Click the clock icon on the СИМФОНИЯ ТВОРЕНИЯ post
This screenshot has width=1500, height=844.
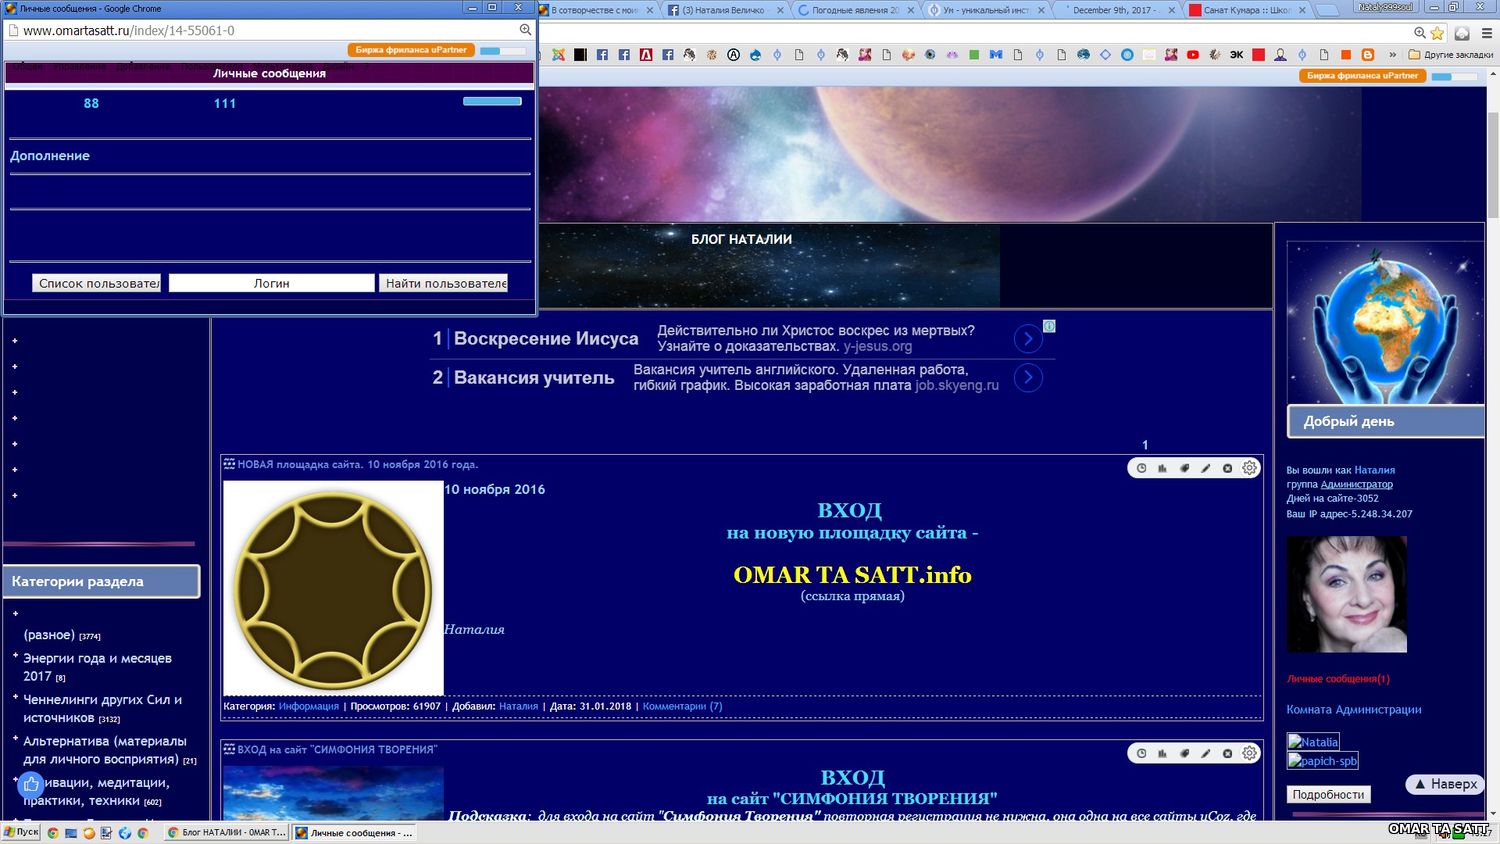point(1141,753)
